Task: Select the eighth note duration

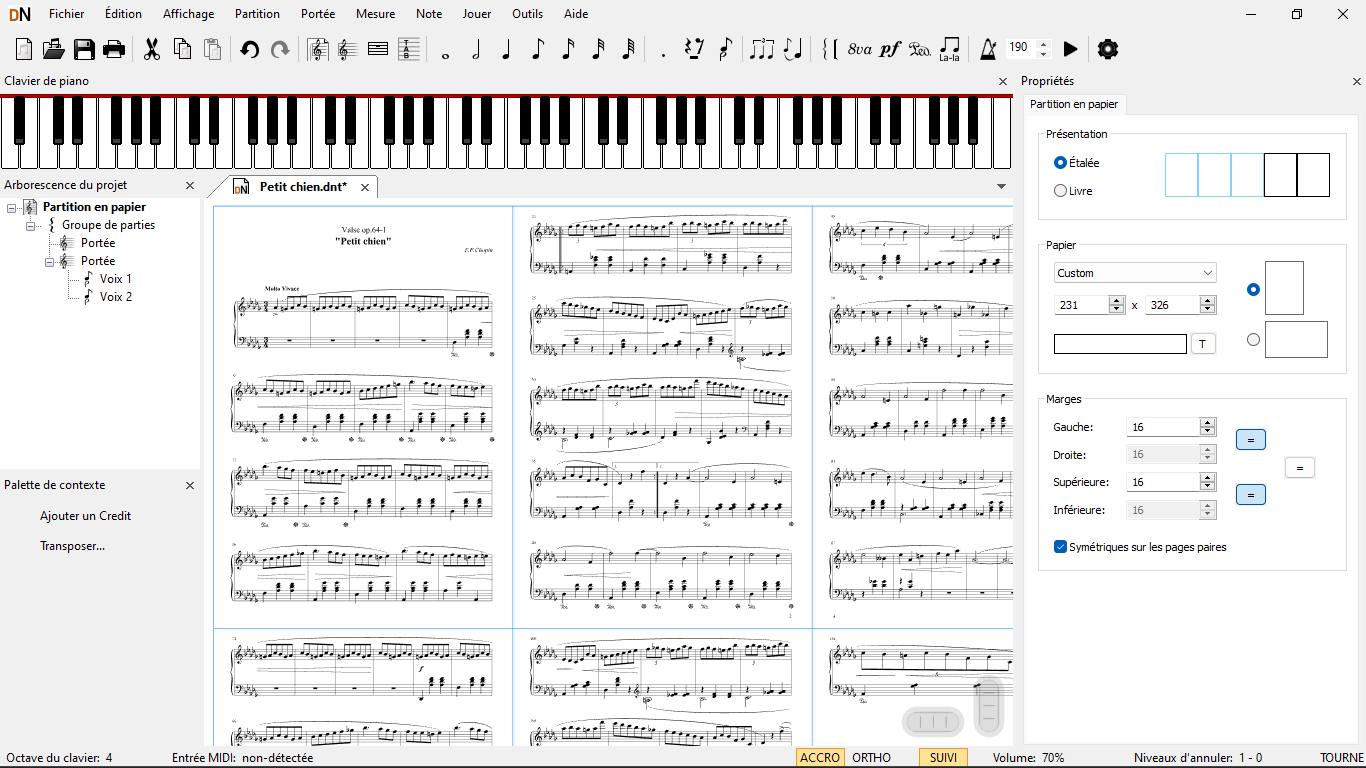Action: click(537, 49)
